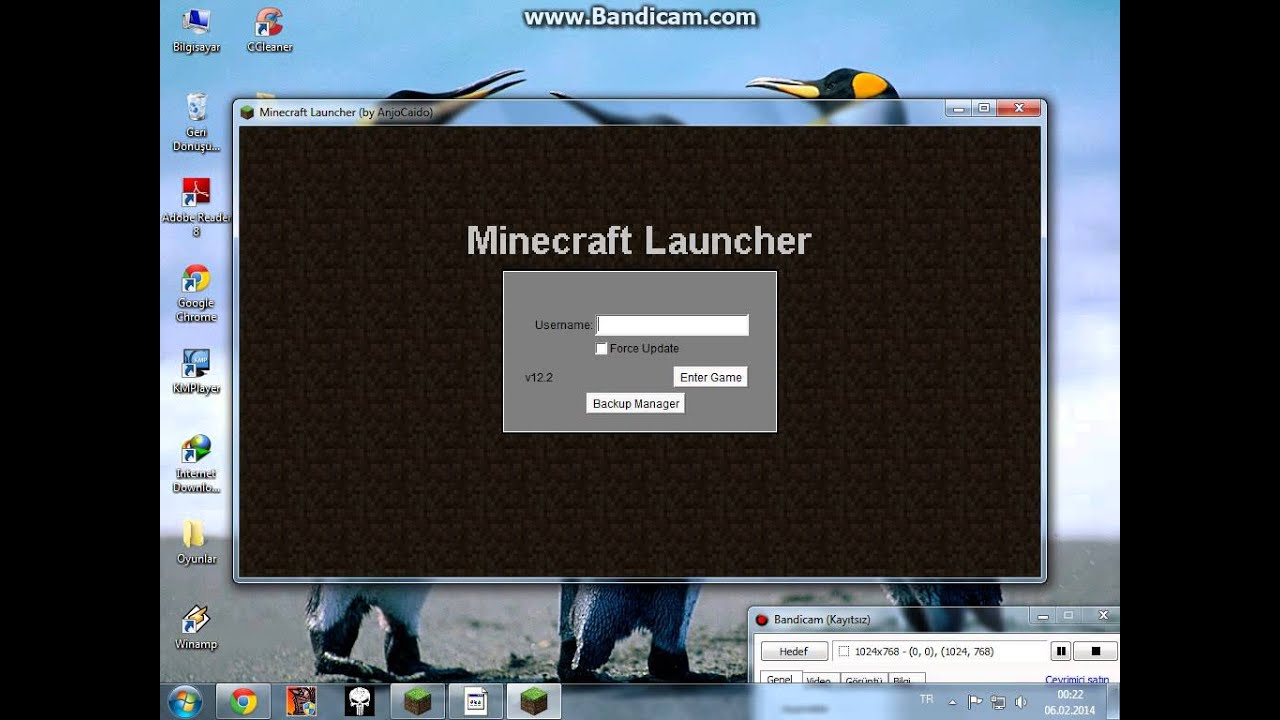Image resolution: width=1280 pixels, height=720 pixels.
Task: Click the dashed rectangle target icon in Bandicam
Action: tap(843, 651)
